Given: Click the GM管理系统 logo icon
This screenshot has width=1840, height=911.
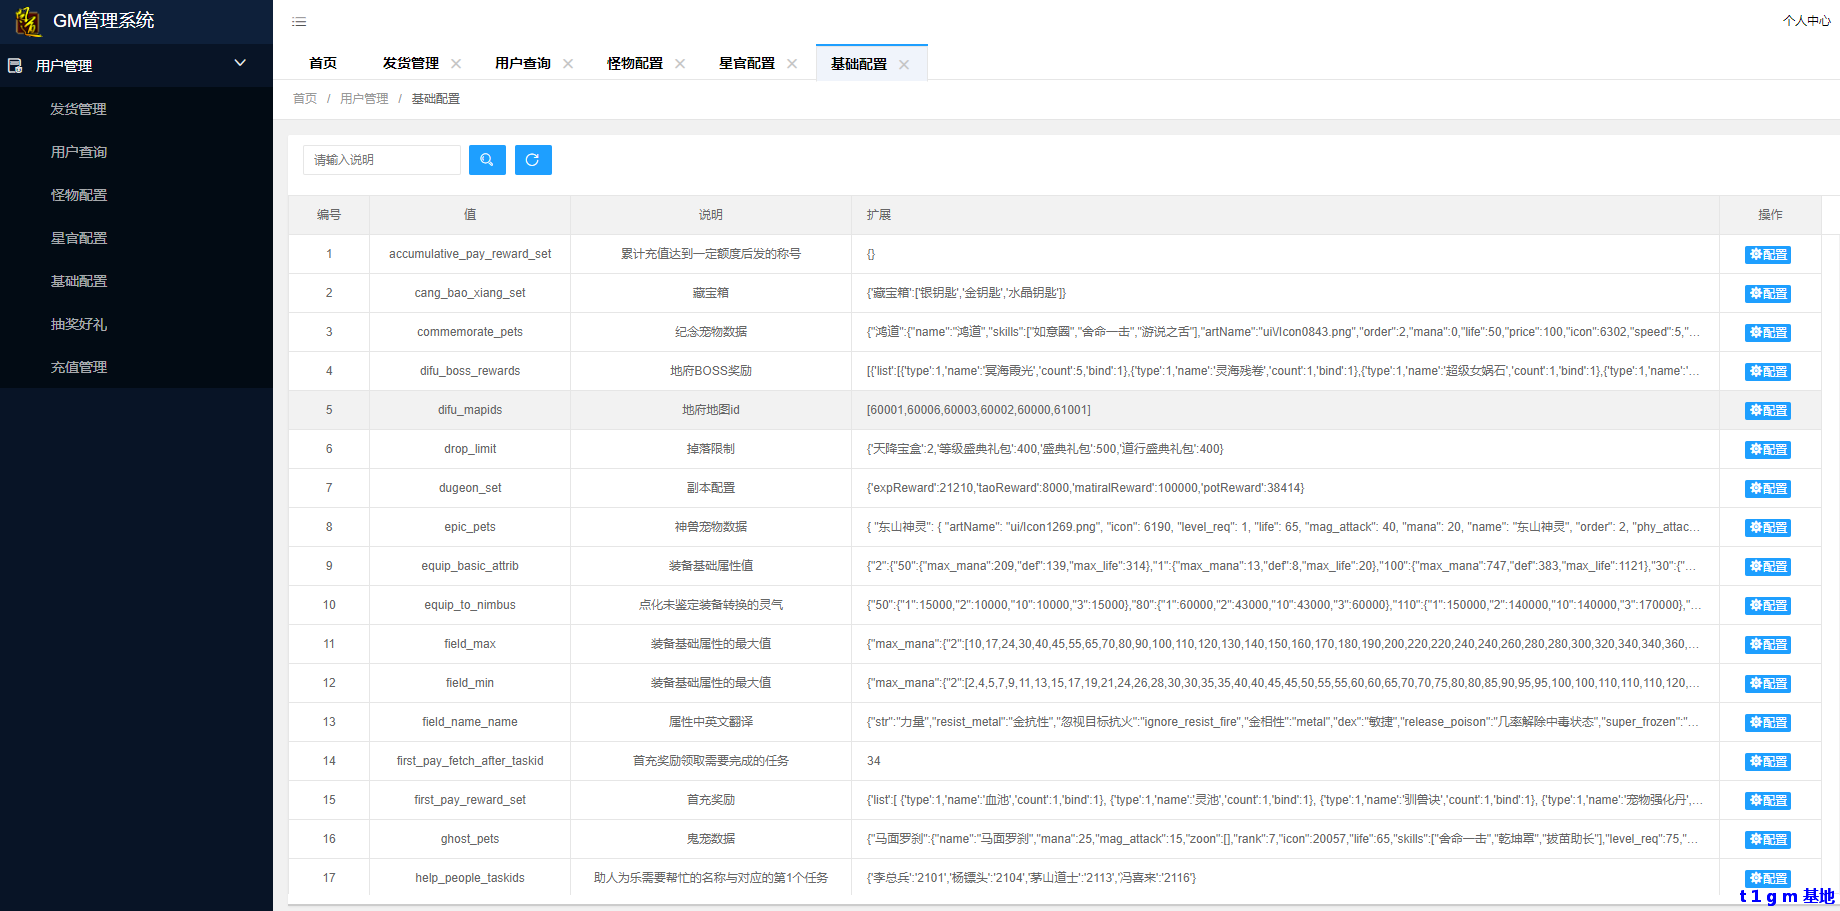Looking at the screenshot, I should 28,21.
